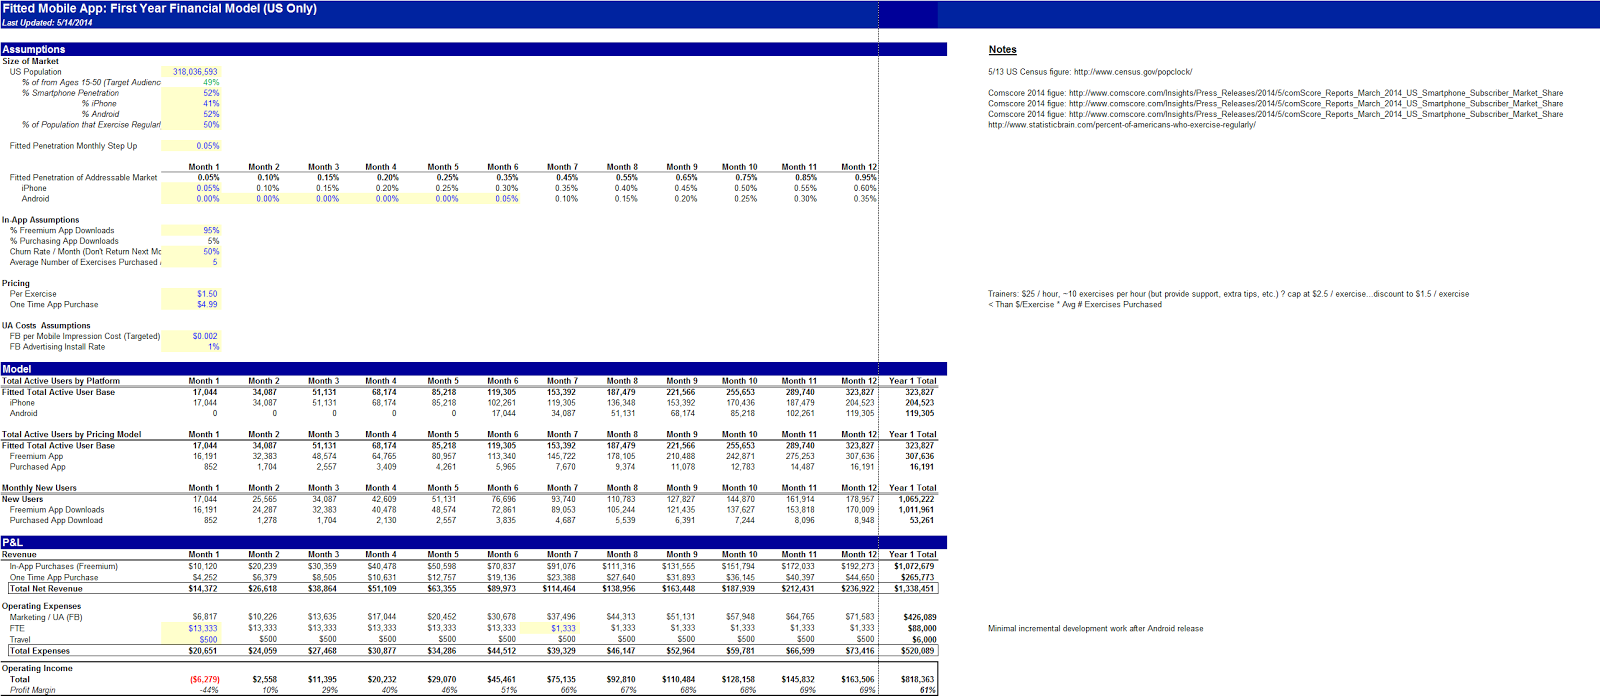Select the -44% Month 1 profit margin

209,690
